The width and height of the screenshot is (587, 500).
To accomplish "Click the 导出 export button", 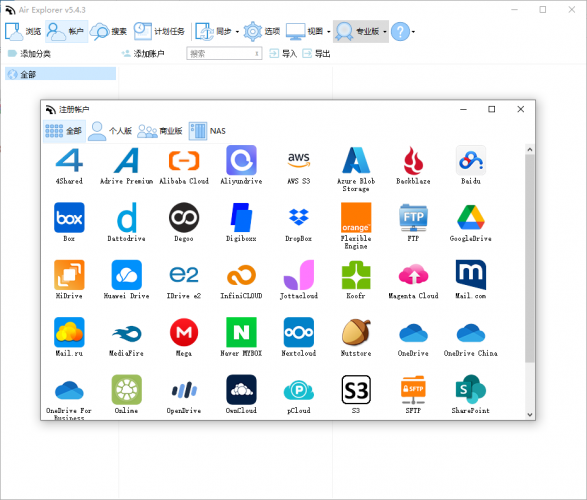I will pos(316,54).
